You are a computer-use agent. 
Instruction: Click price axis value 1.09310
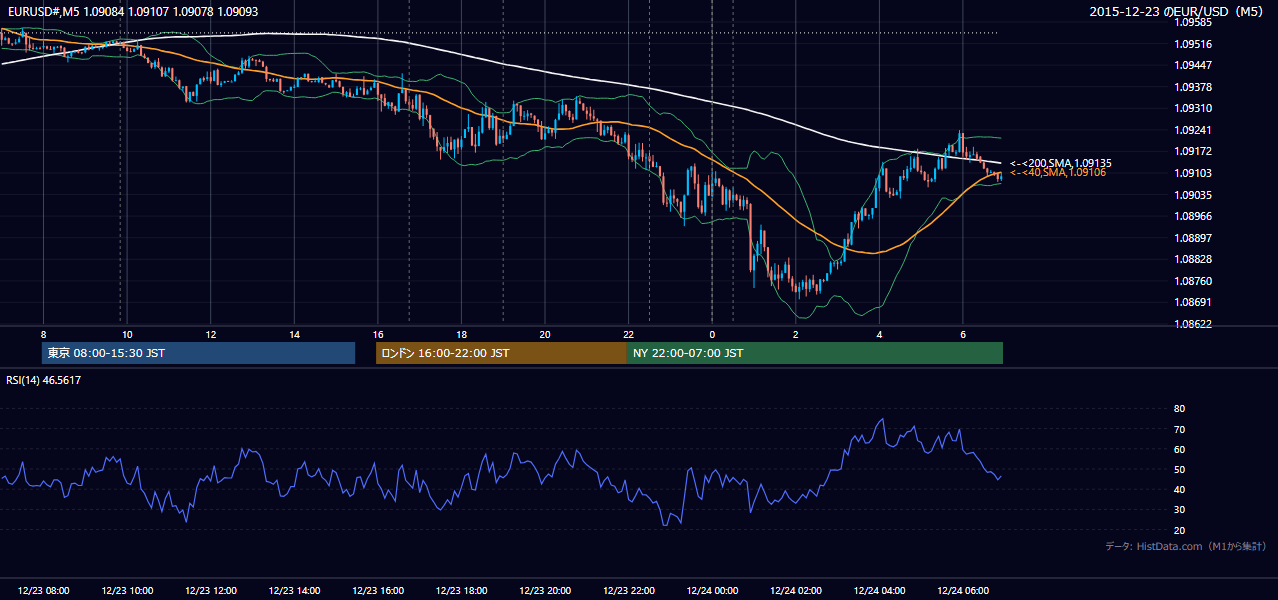point(1193,108)
